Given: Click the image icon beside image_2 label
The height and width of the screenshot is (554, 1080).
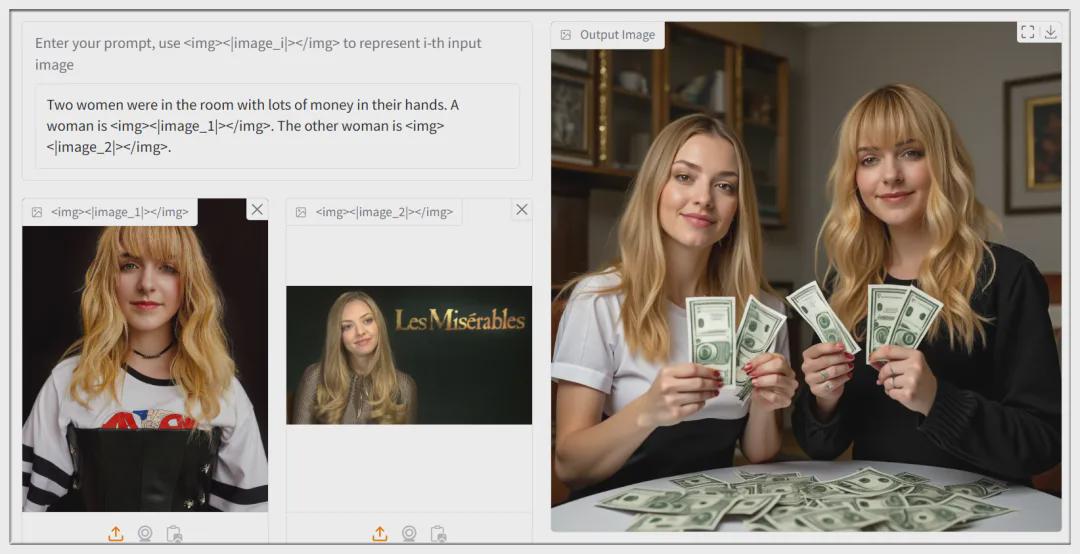Looking at the screenshot, I should [301, 212].
